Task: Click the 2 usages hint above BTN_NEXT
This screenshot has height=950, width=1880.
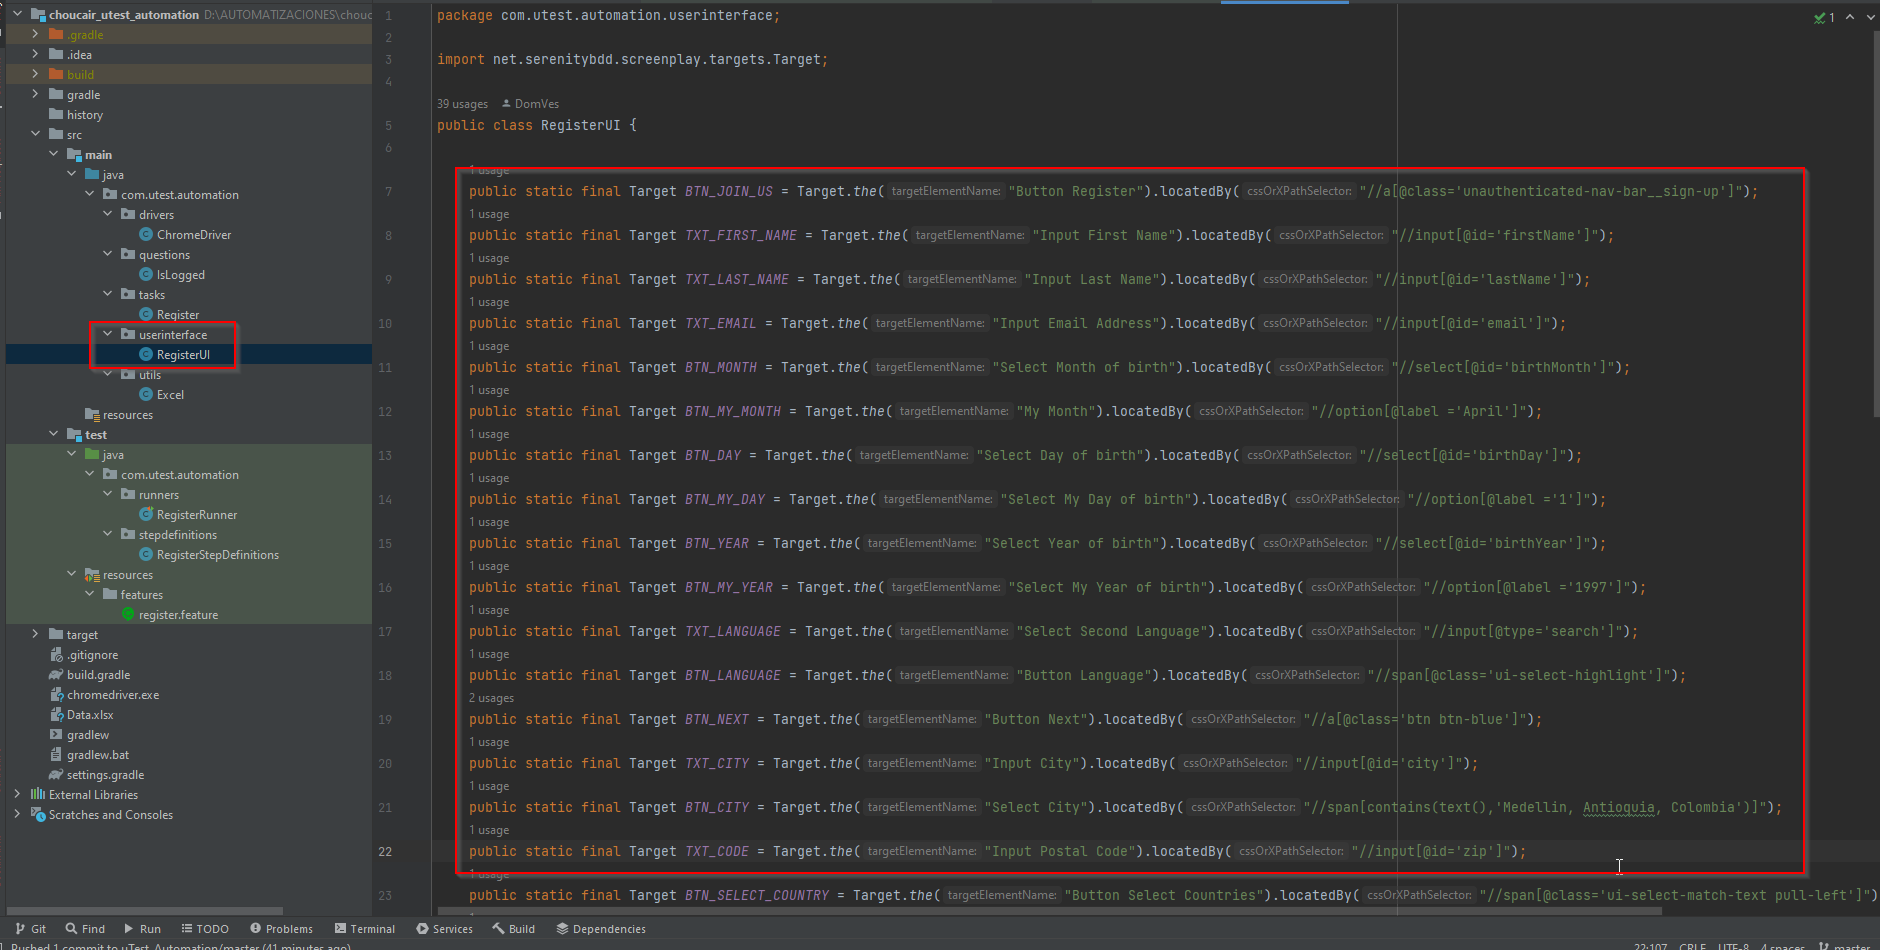Action: (491, 698)
